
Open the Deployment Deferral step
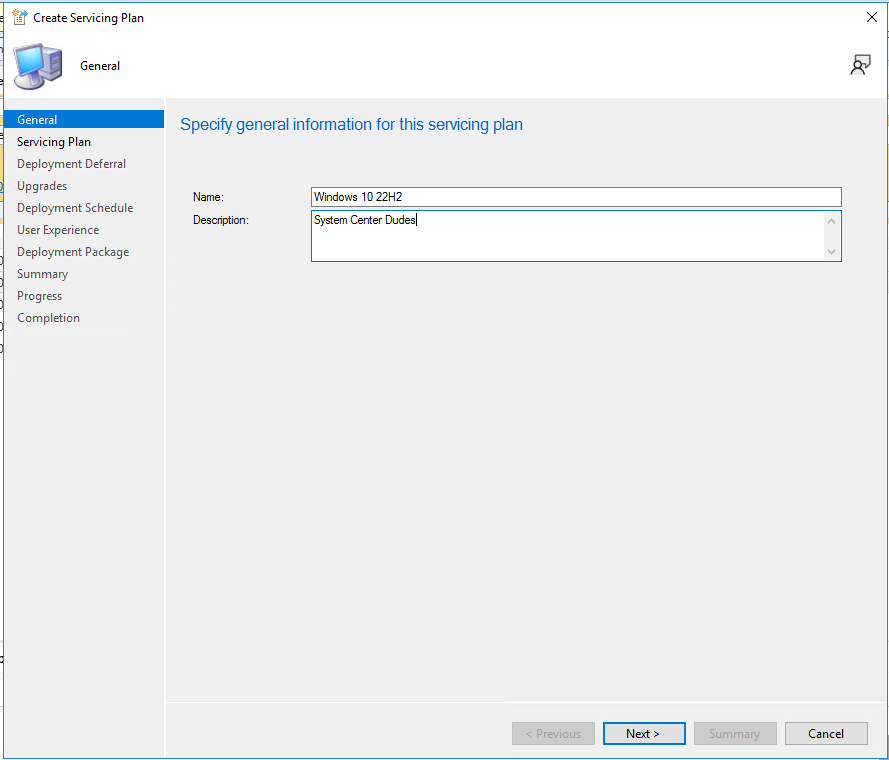click(71, 163)
